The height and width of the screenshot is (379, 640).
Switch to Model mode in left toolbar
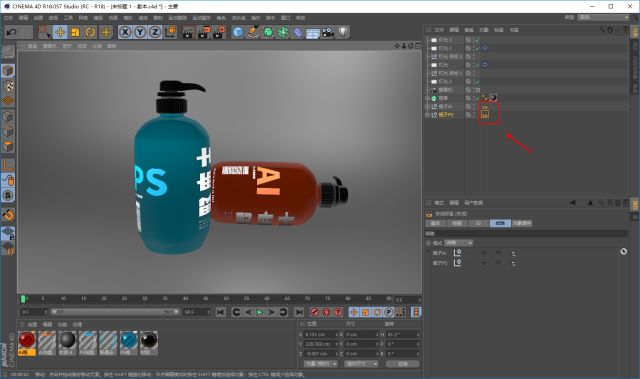[x=8, y=71]
